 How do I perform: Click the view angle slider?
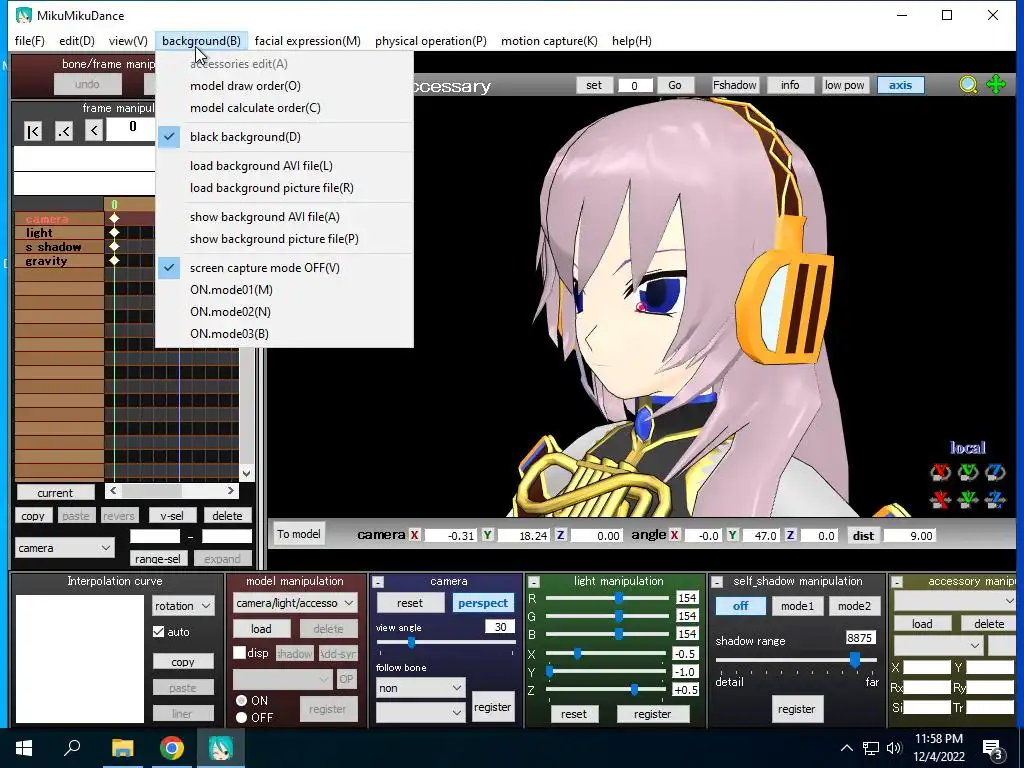click(x=446, y=643)
